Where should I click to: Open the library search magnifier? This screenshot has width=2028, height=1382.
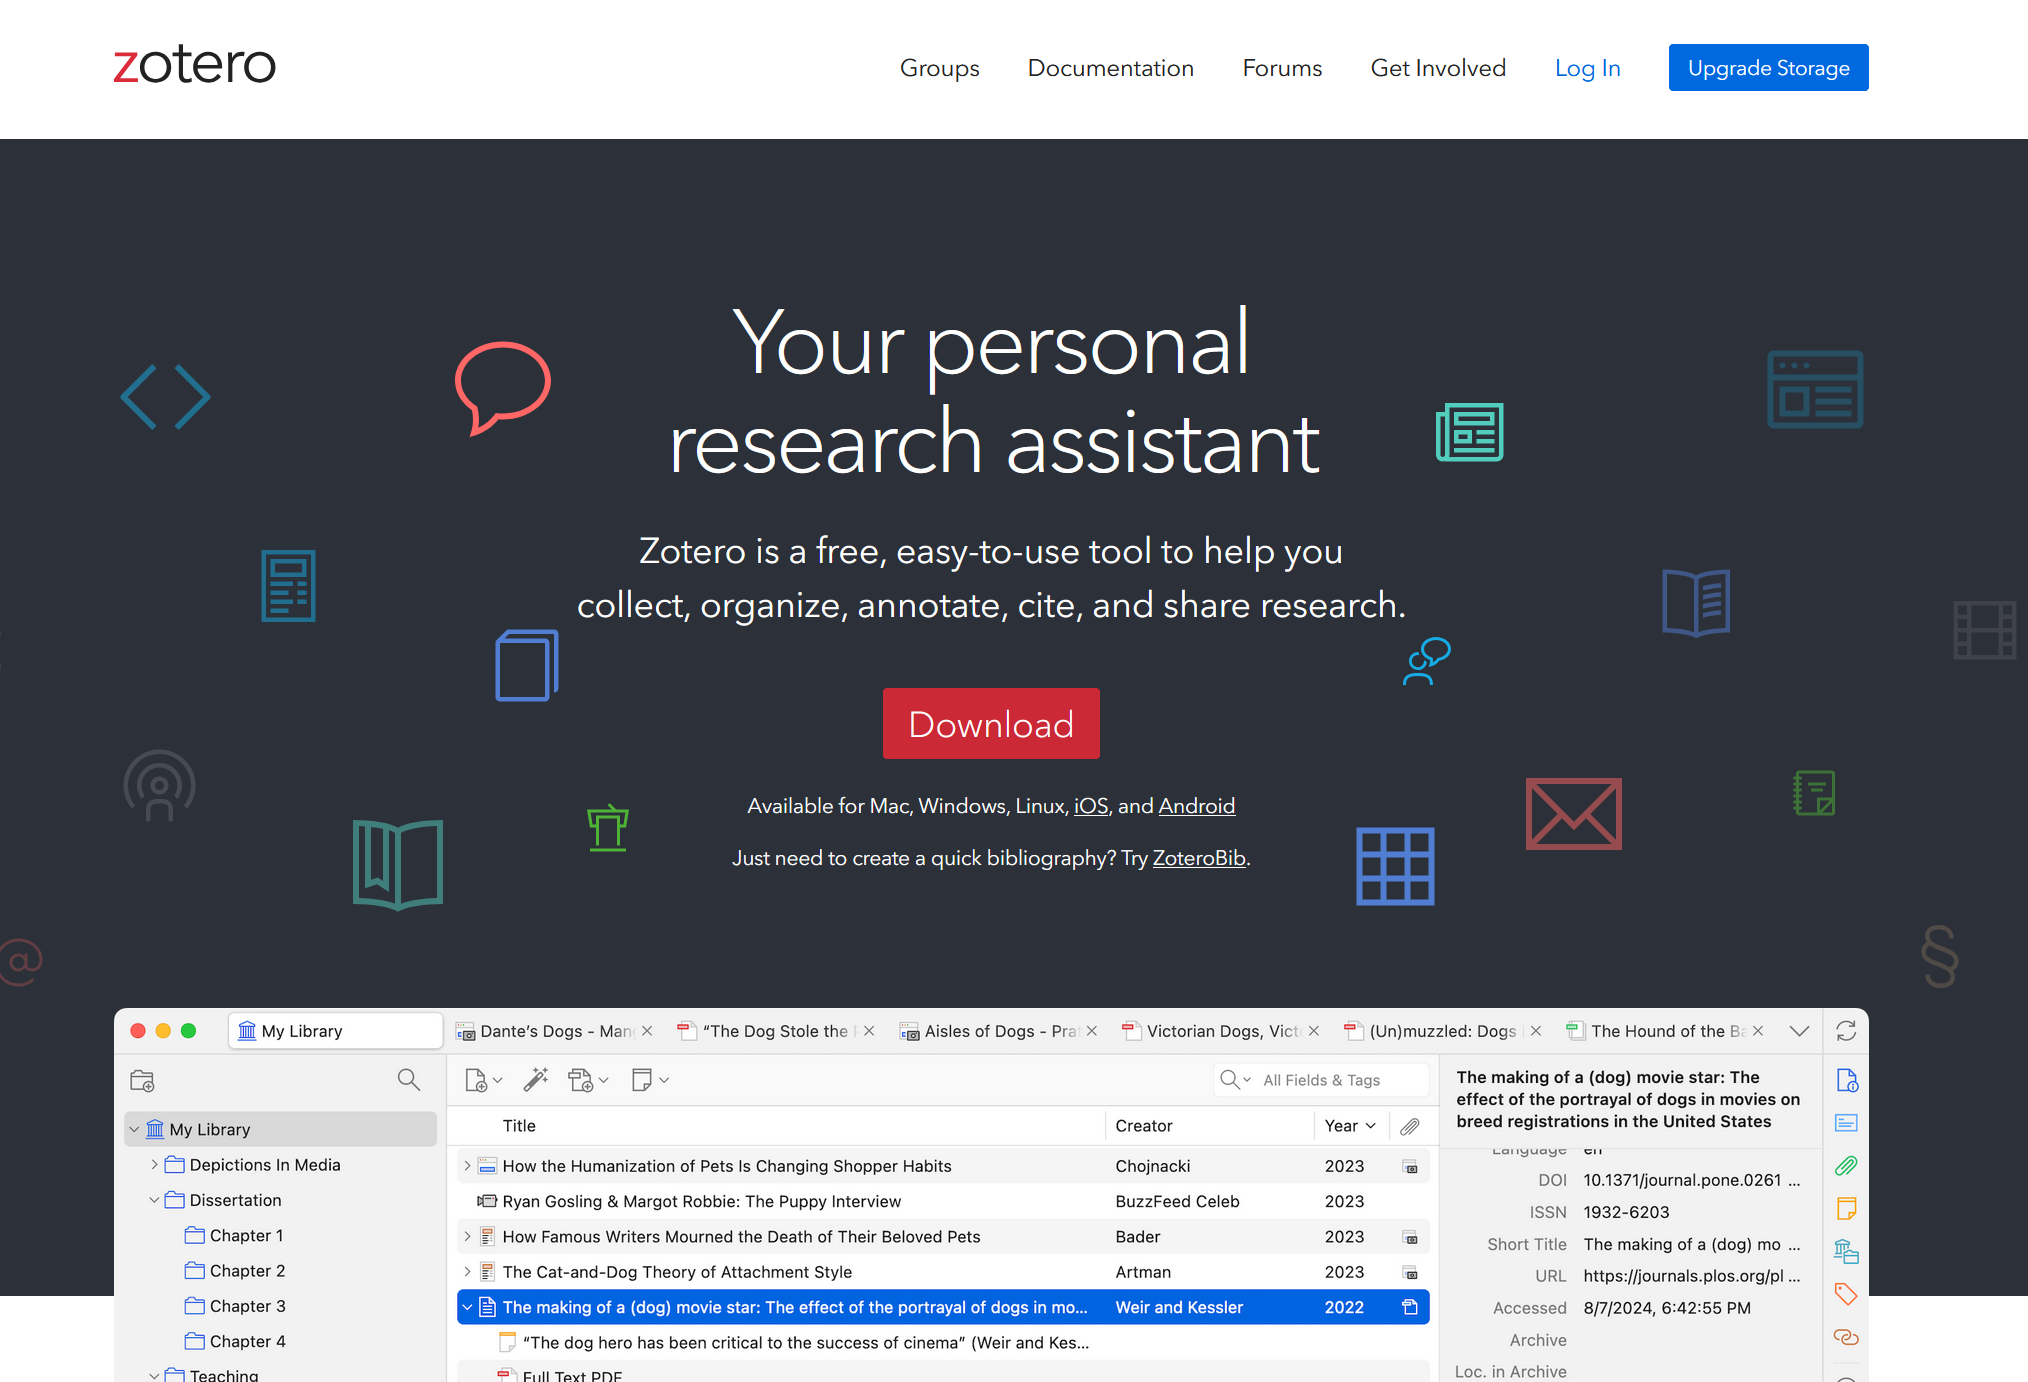click(408, 1080)
